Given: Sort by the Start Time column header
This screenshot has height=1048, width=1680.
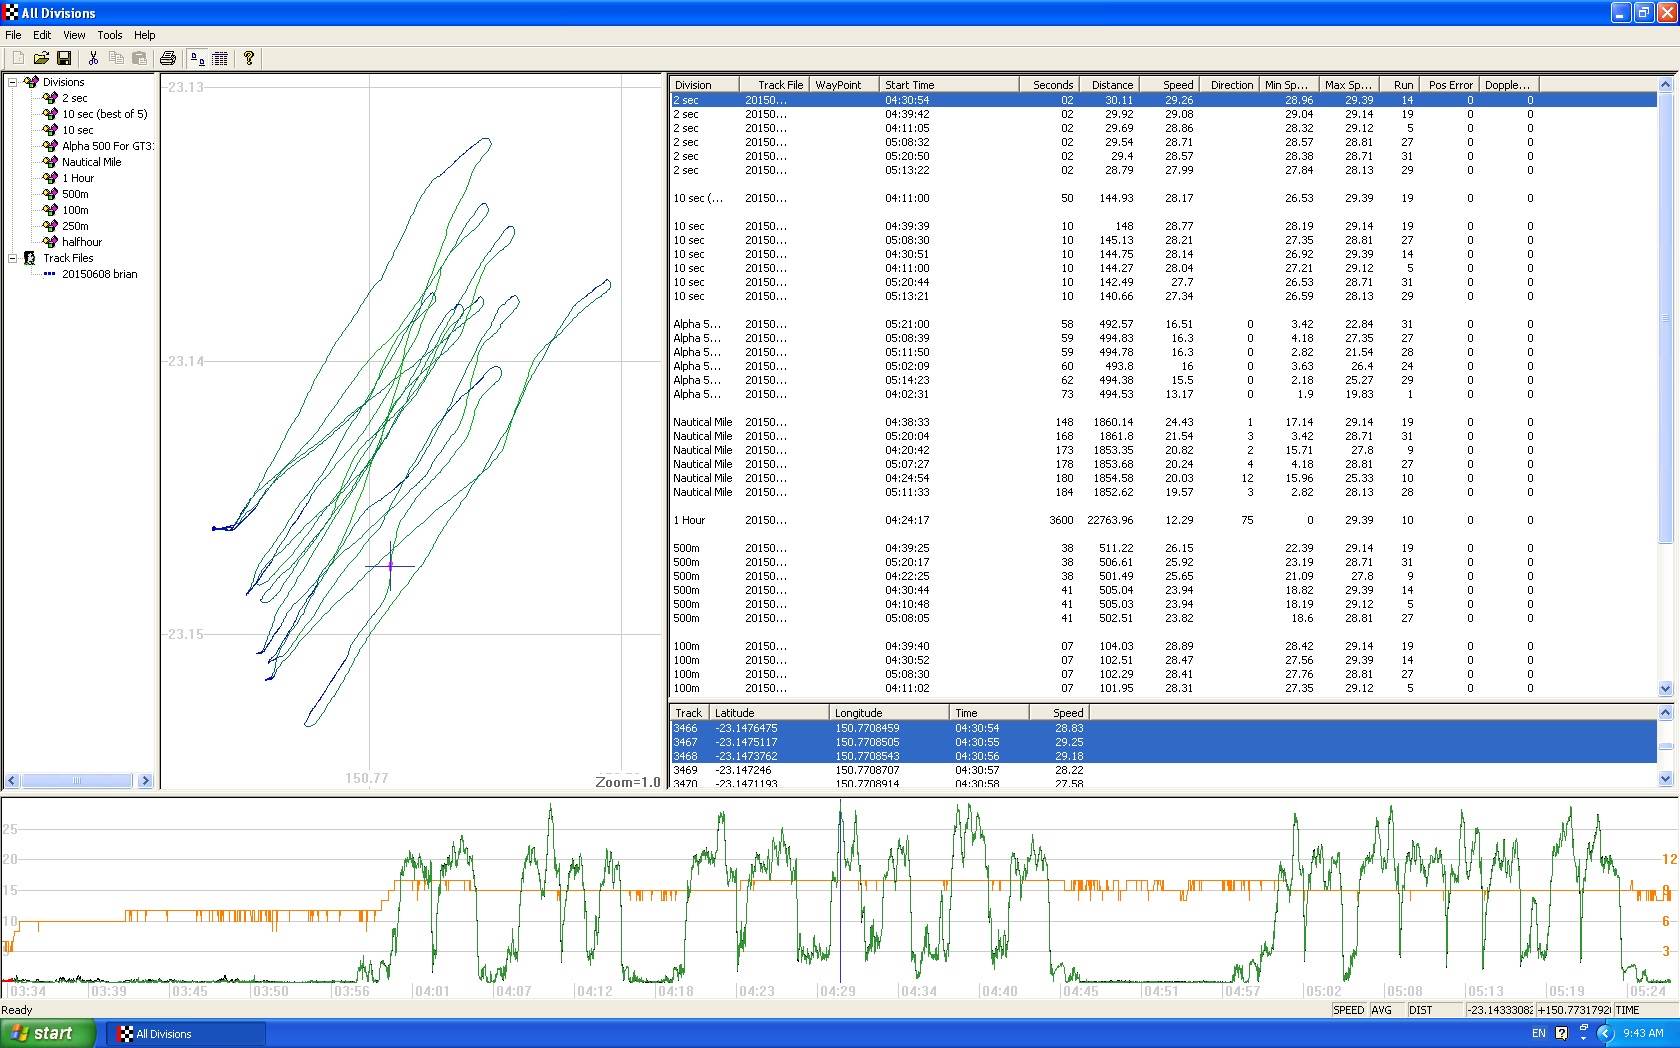Looking at the screenshot, I should [948, 85].
